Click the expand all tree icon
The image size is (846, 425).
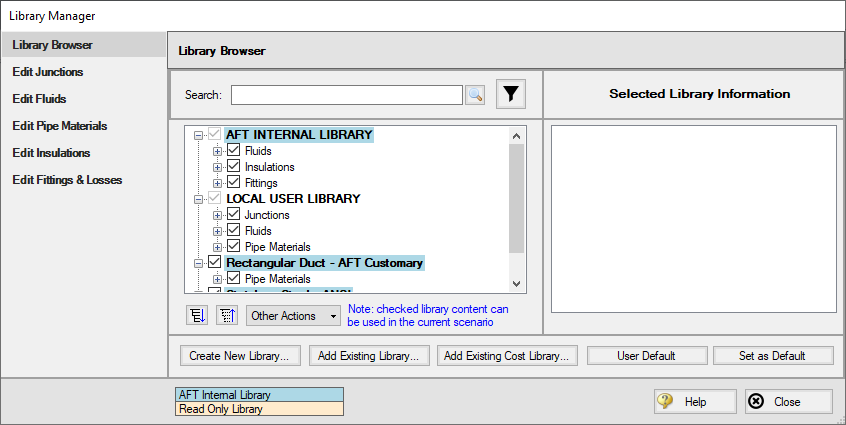point(197,316)
